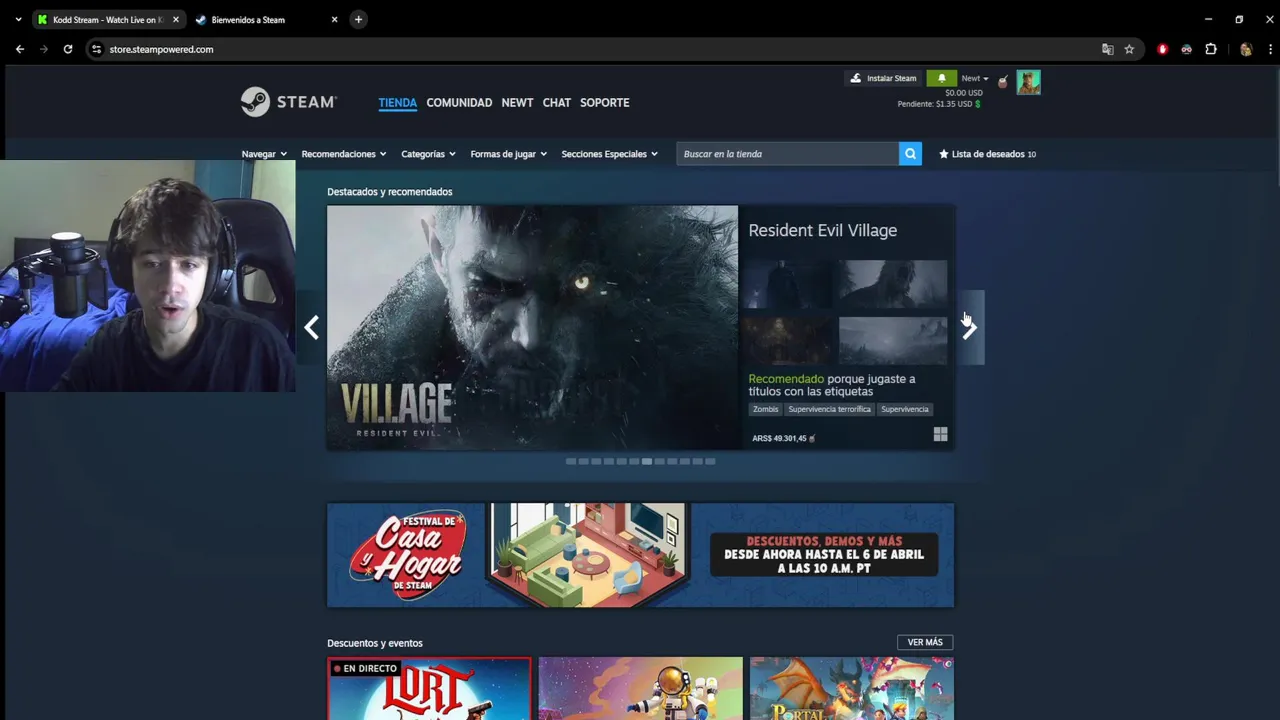
Task: Expand the Categorías dropdown
Action: 428,154
